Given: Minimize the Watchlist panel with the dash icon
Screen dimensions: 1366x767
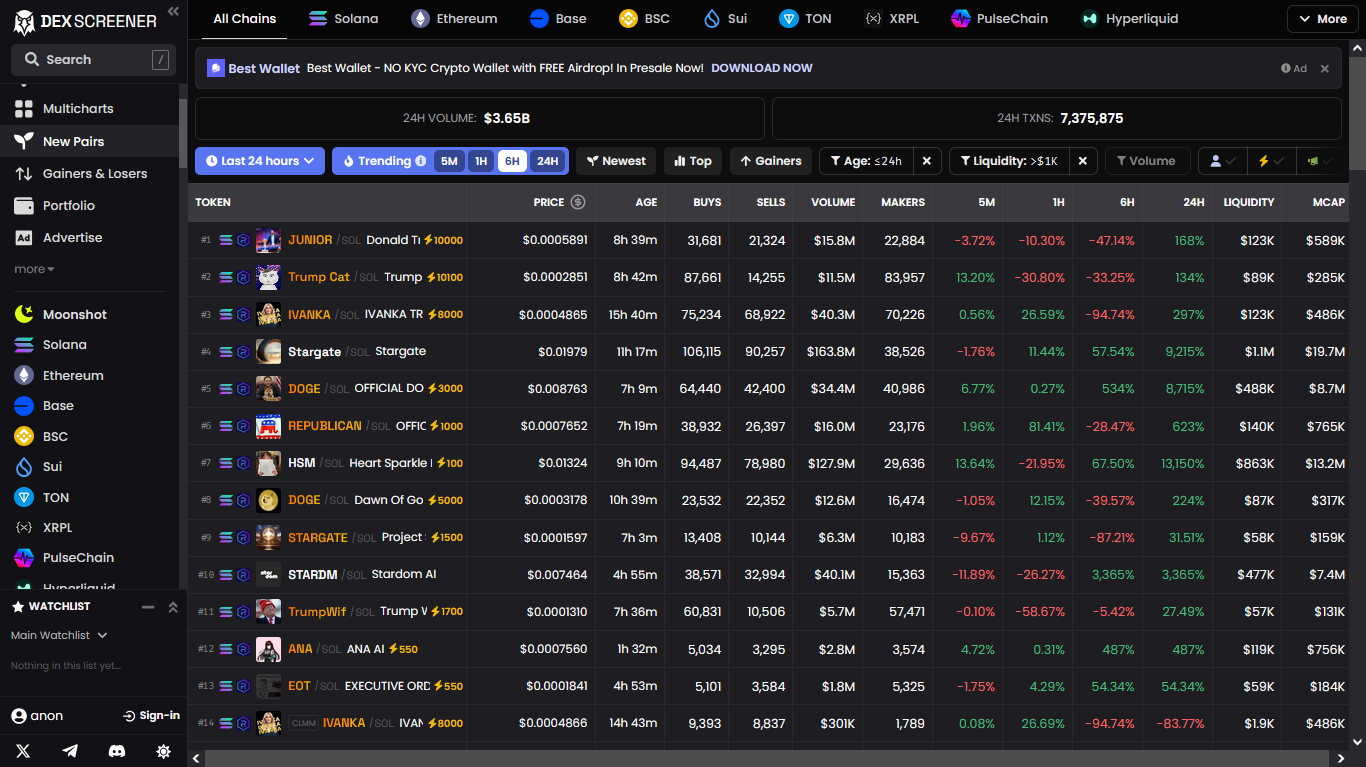Looking at the screenshot, I should [x=148, y=606].
